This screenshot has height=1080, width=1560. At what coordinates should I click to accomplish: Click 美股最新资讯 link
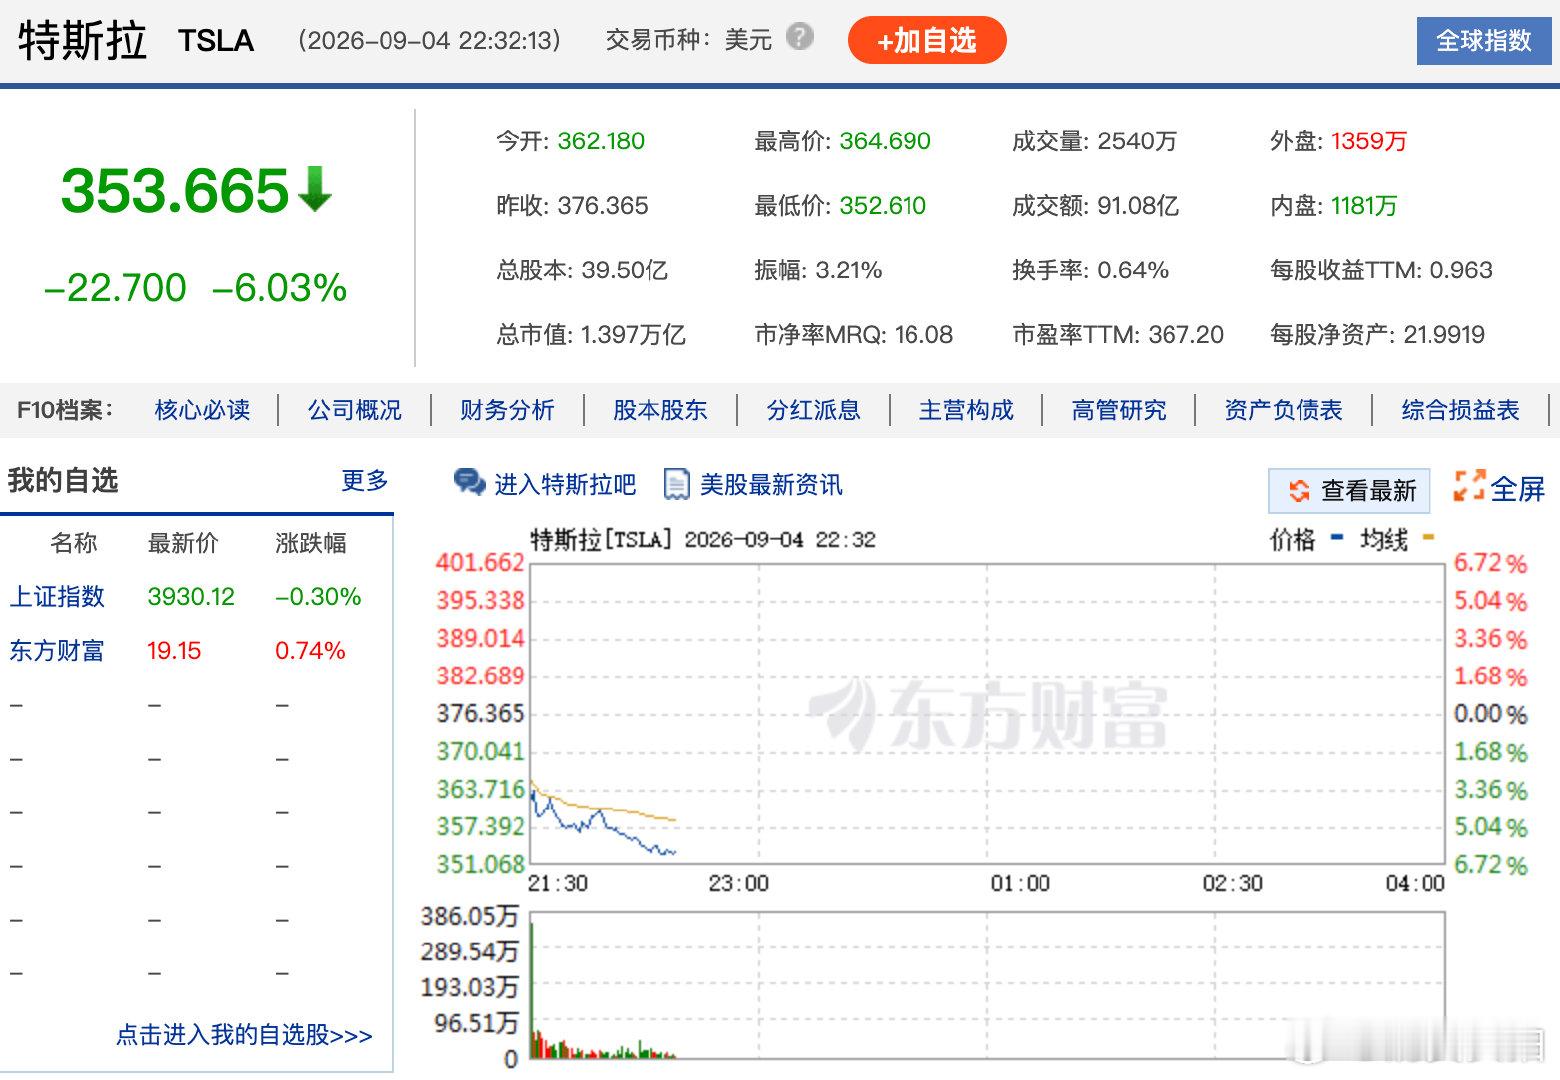pyautogui.click(x=771, y=485)
